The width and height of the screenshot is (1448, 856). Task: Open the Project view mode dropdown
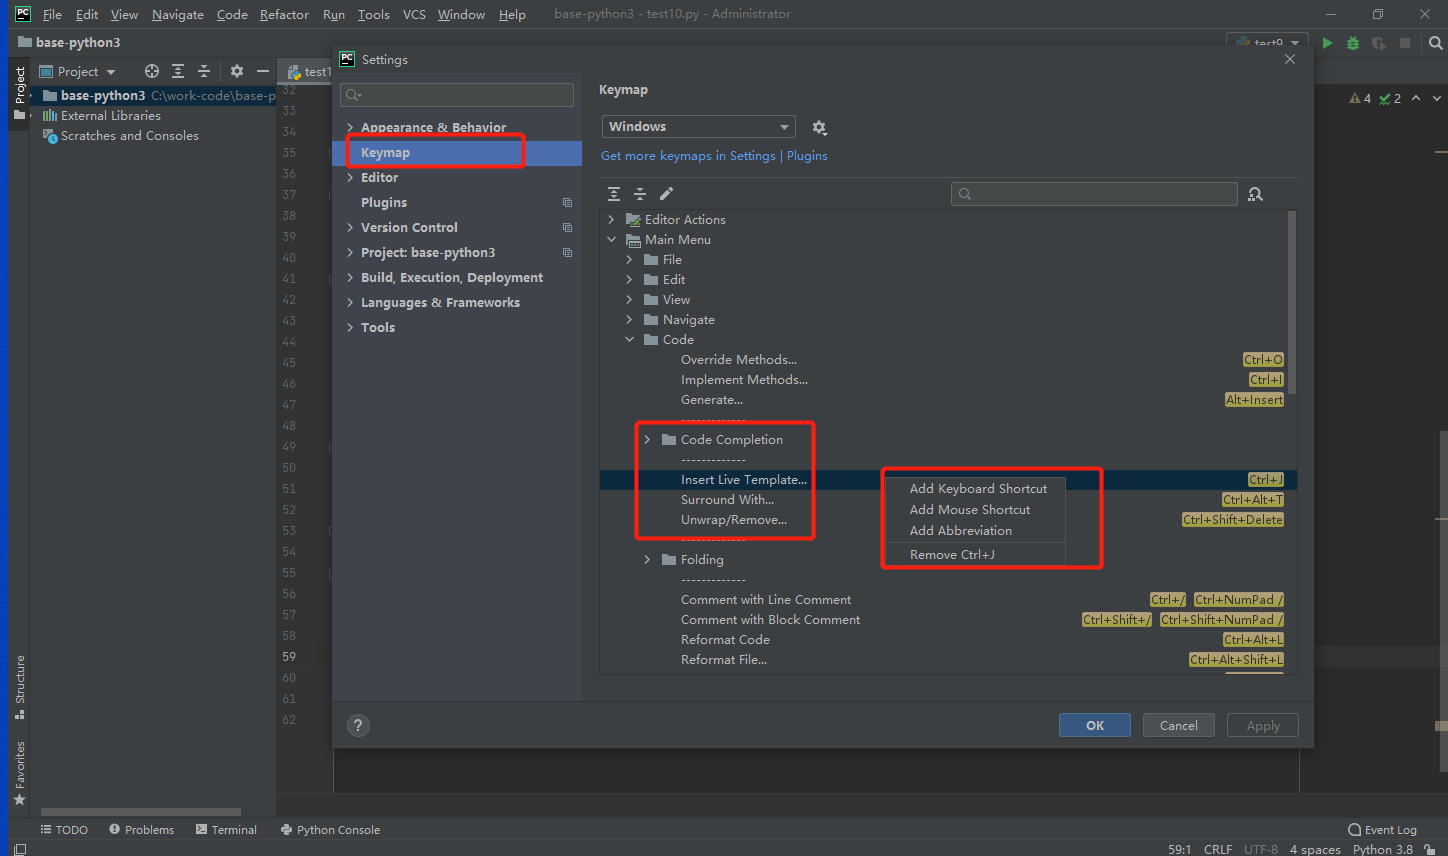pyautogui.click(x=77, y=71)
